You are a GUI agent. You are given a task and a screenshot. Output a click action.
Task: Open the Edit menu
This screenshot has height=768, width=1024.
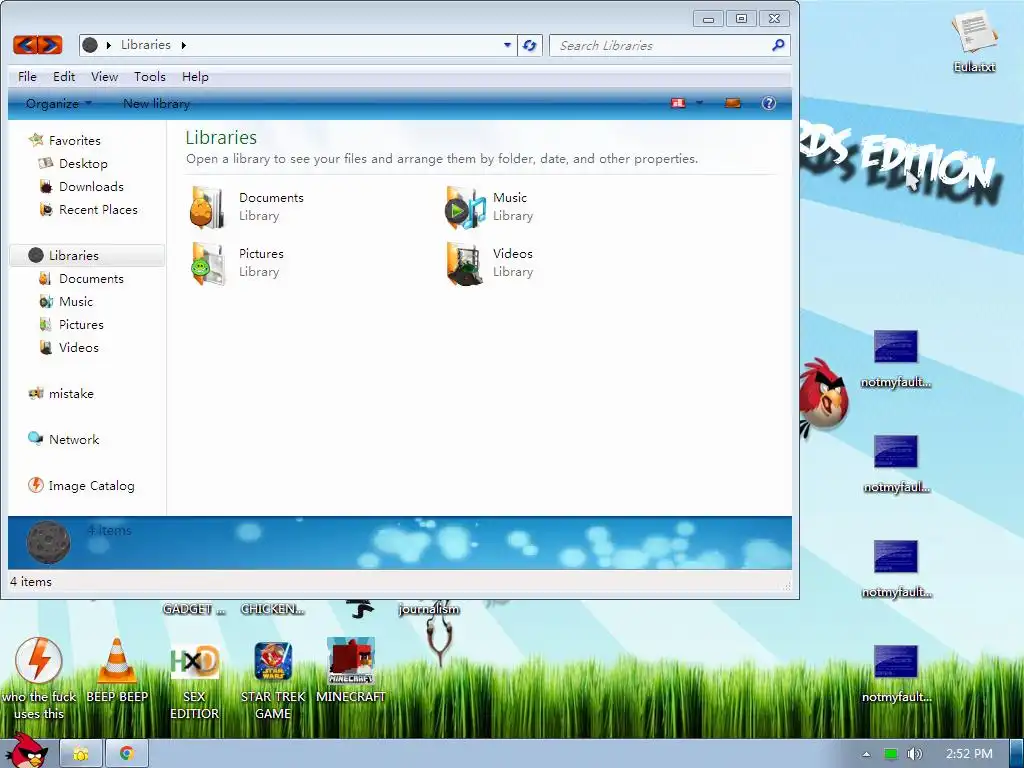pos(64,76)
